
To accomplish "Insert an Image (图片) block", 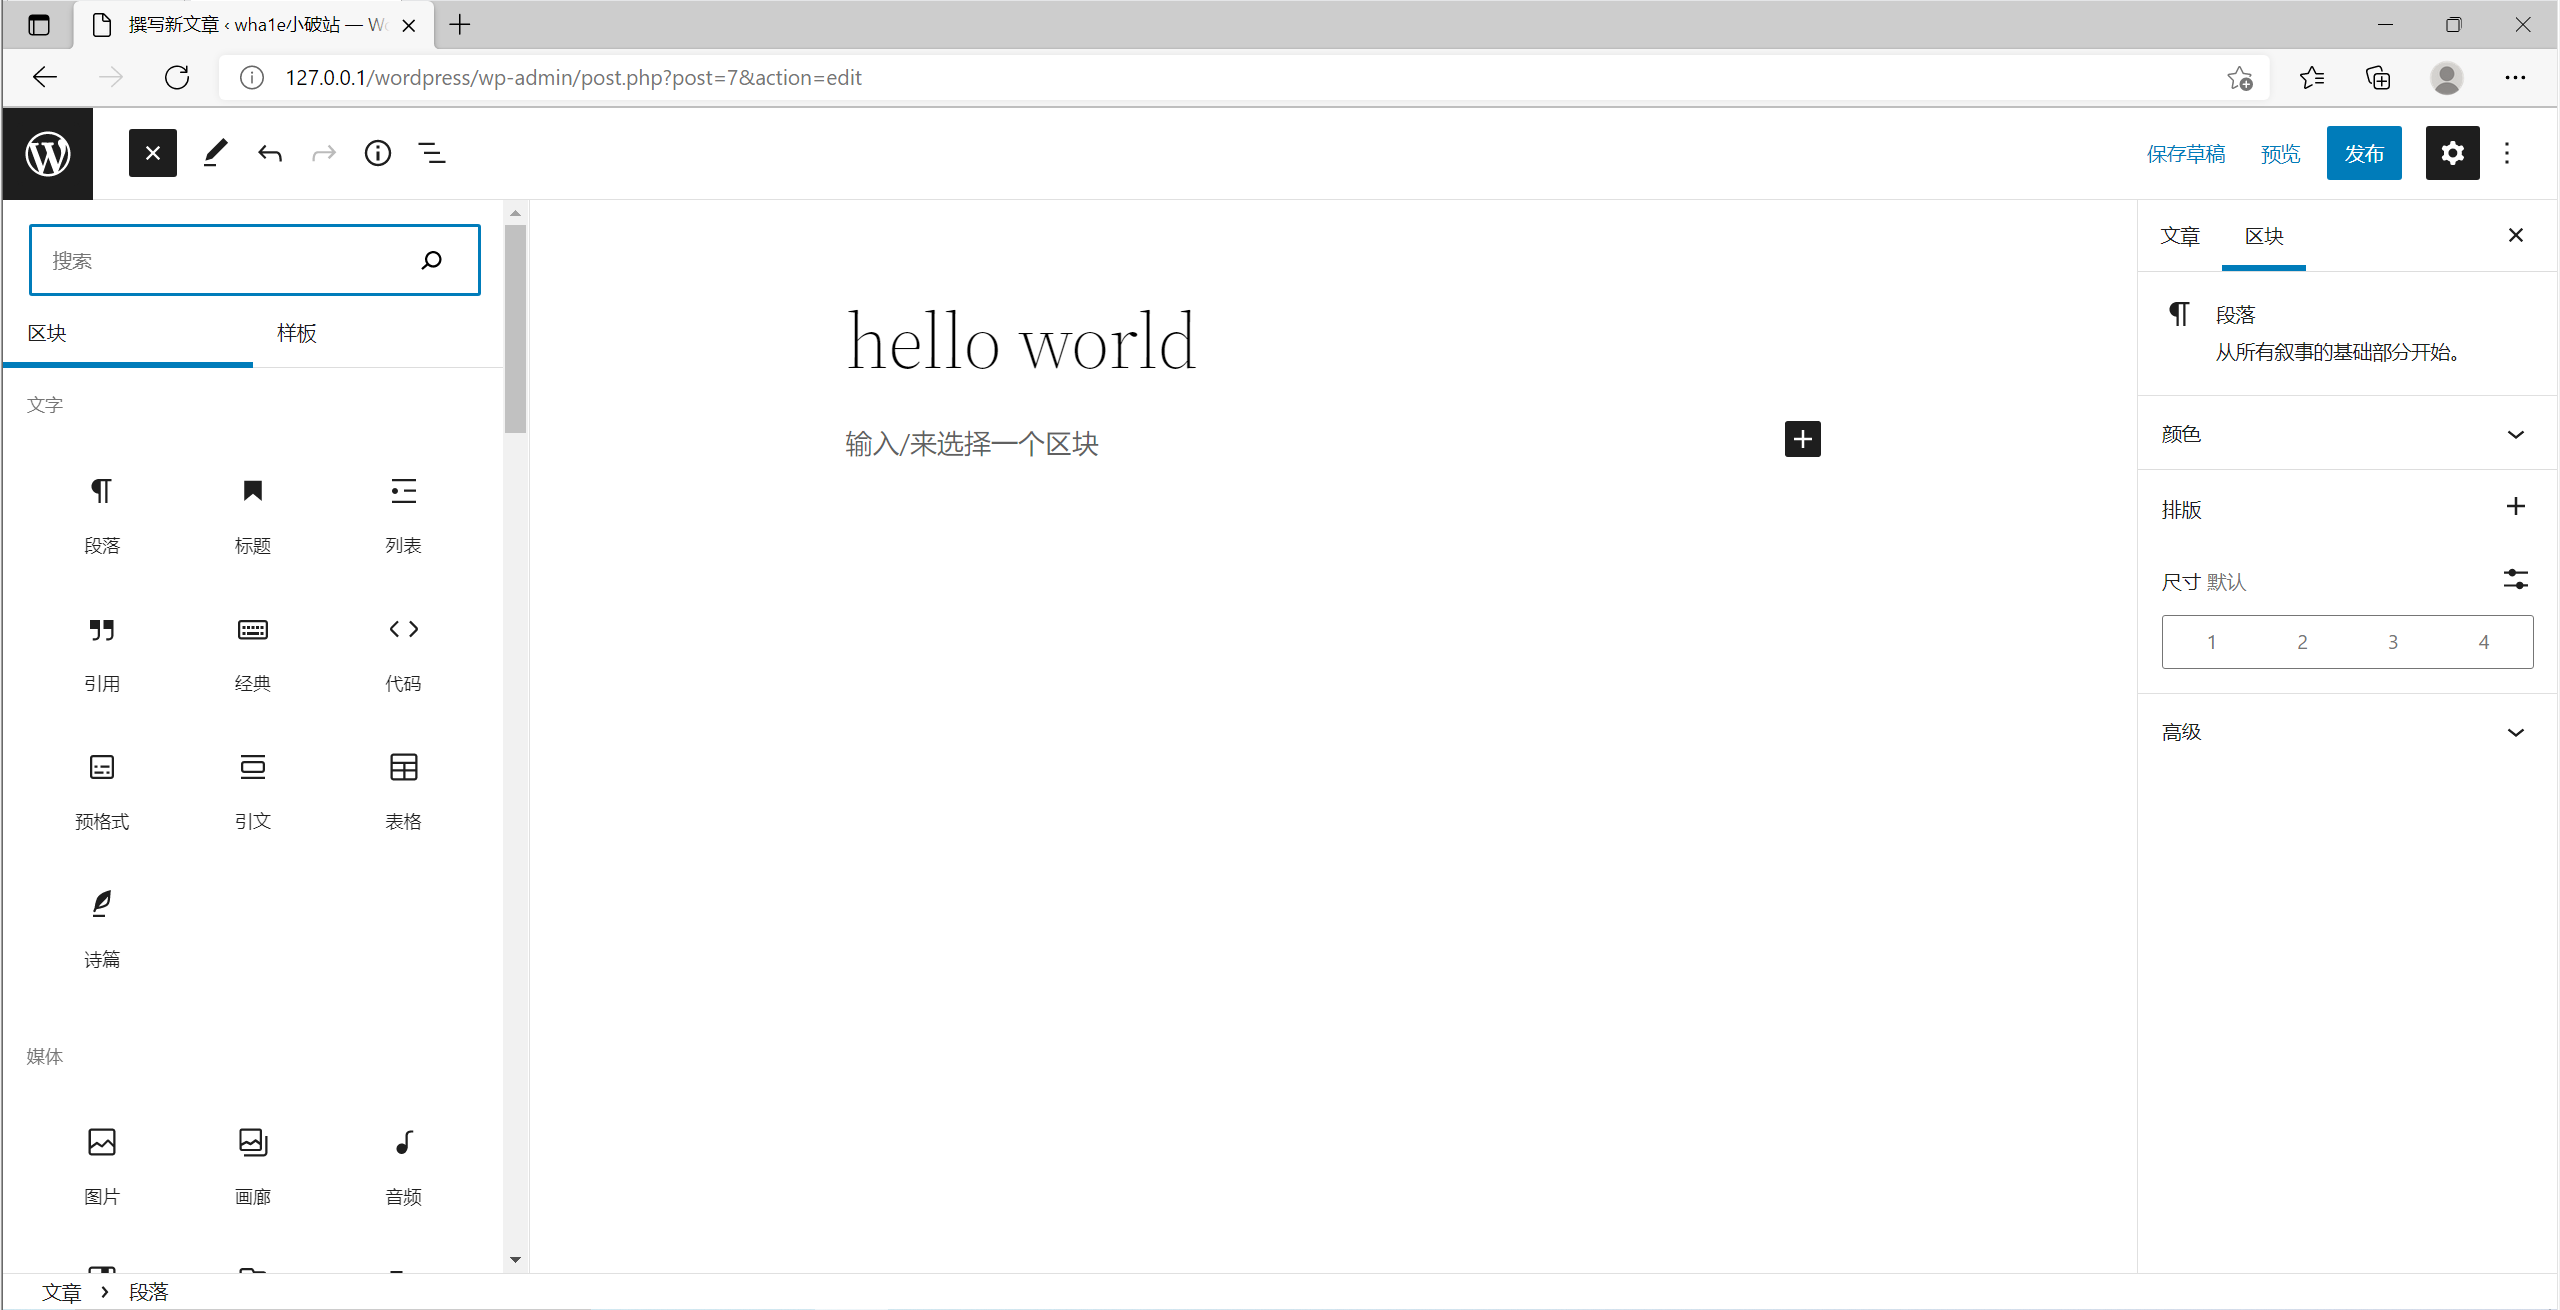I will point(102,1164).
